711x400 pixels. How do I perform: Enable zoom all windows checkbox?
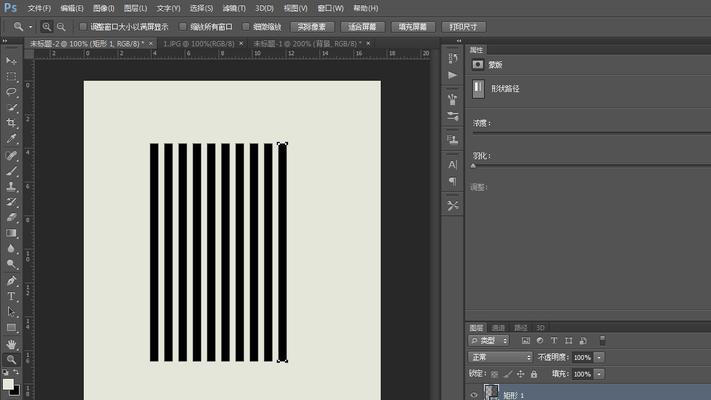(183, 27)
